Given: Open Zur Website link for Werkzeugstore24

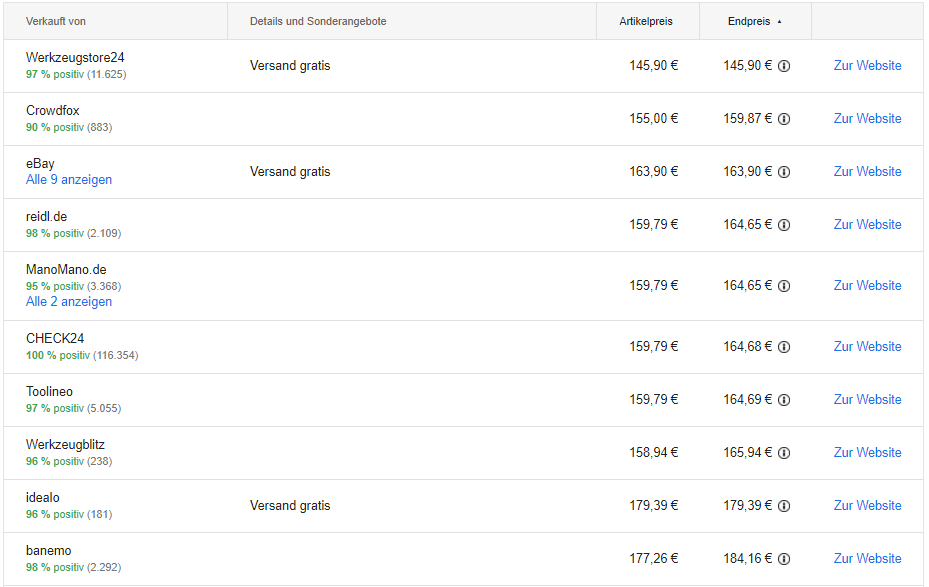Looking at the screenshot, I should pos(867,66).
